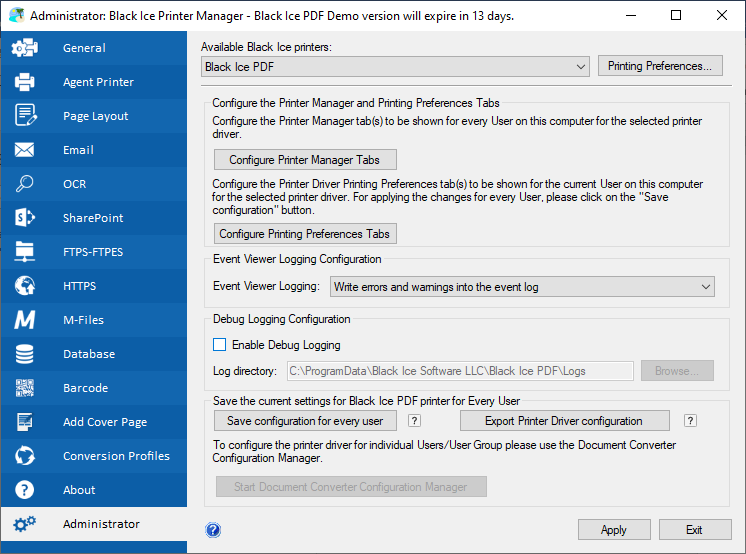
Task: Click Configure Printer Manager Tabs button
Action: click(305, 160)
